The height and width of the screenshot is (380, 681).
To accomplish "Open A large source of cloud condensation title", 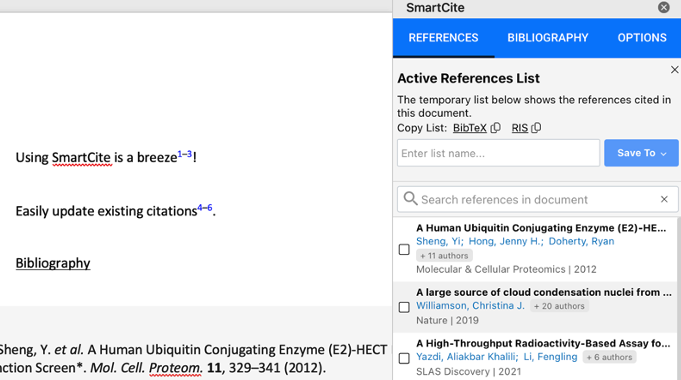I will (544, 292).
